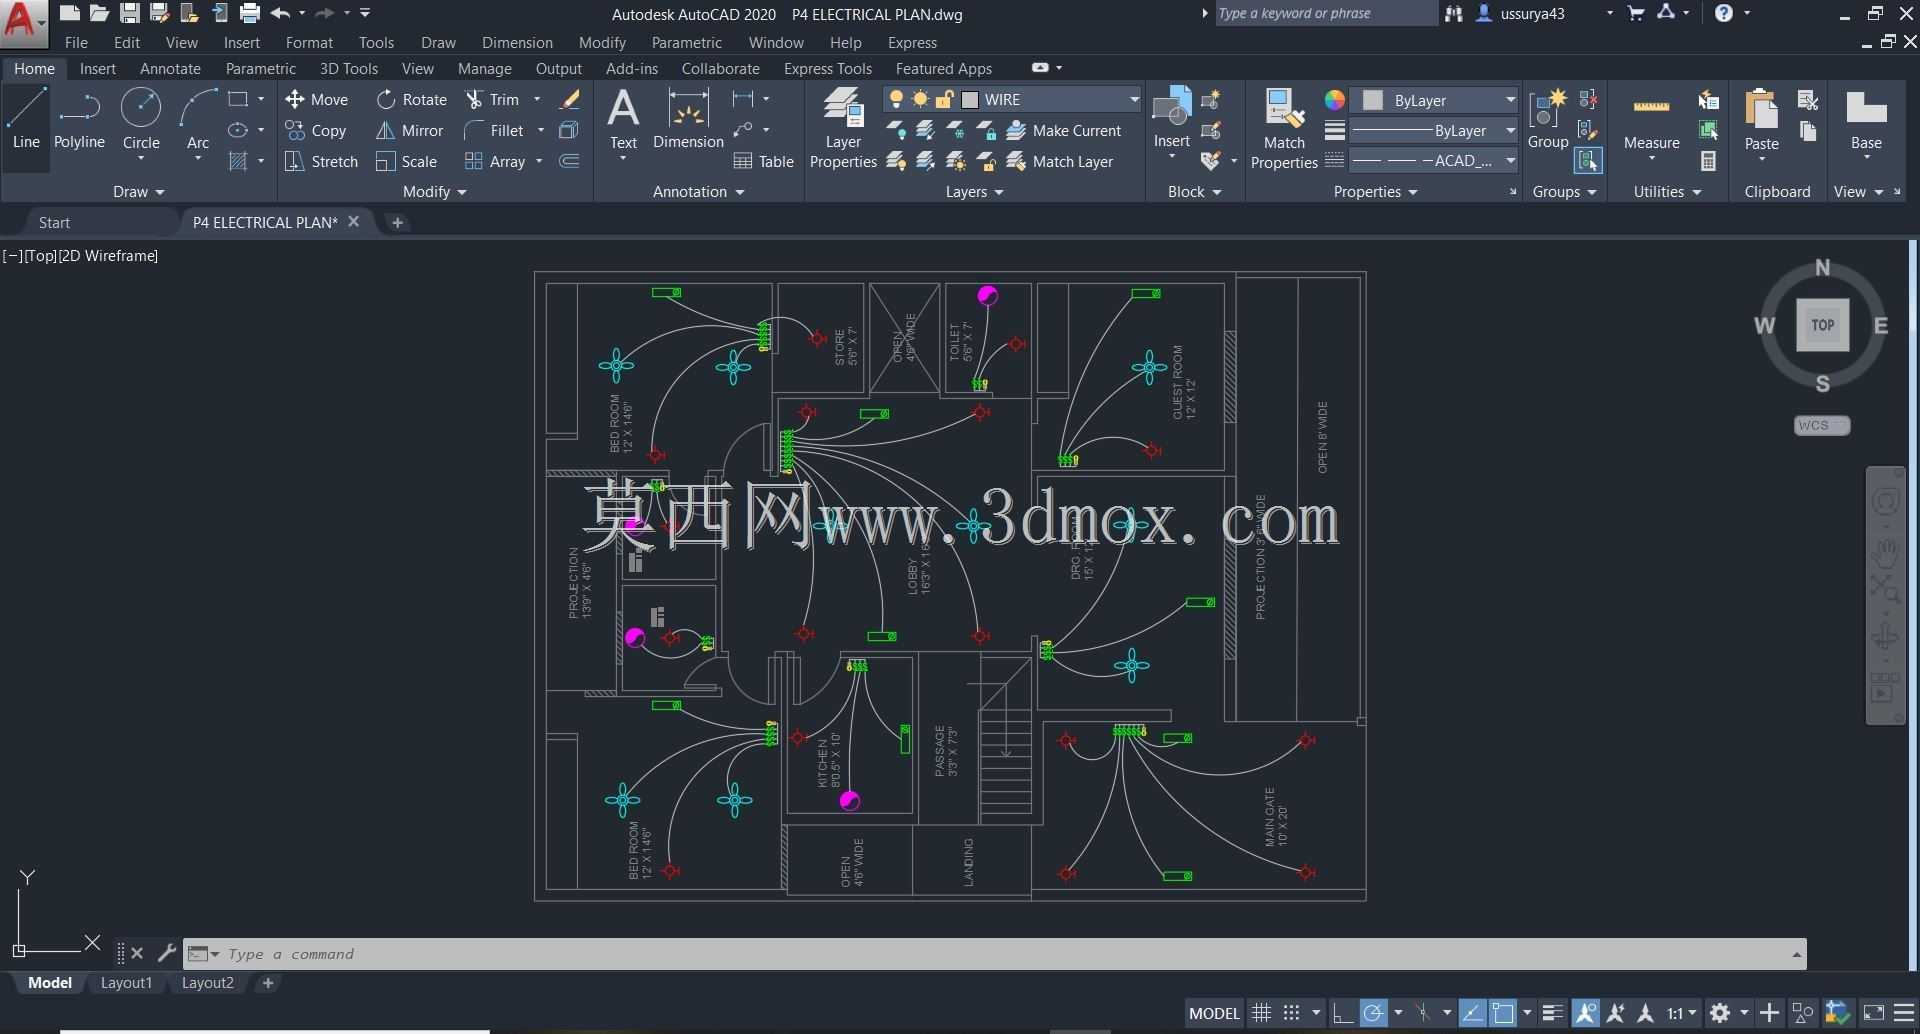This screenshot has width=1920, height=1034.
Task: Open the ACAD linetype dropdown
Action: tap(1510, 160)
